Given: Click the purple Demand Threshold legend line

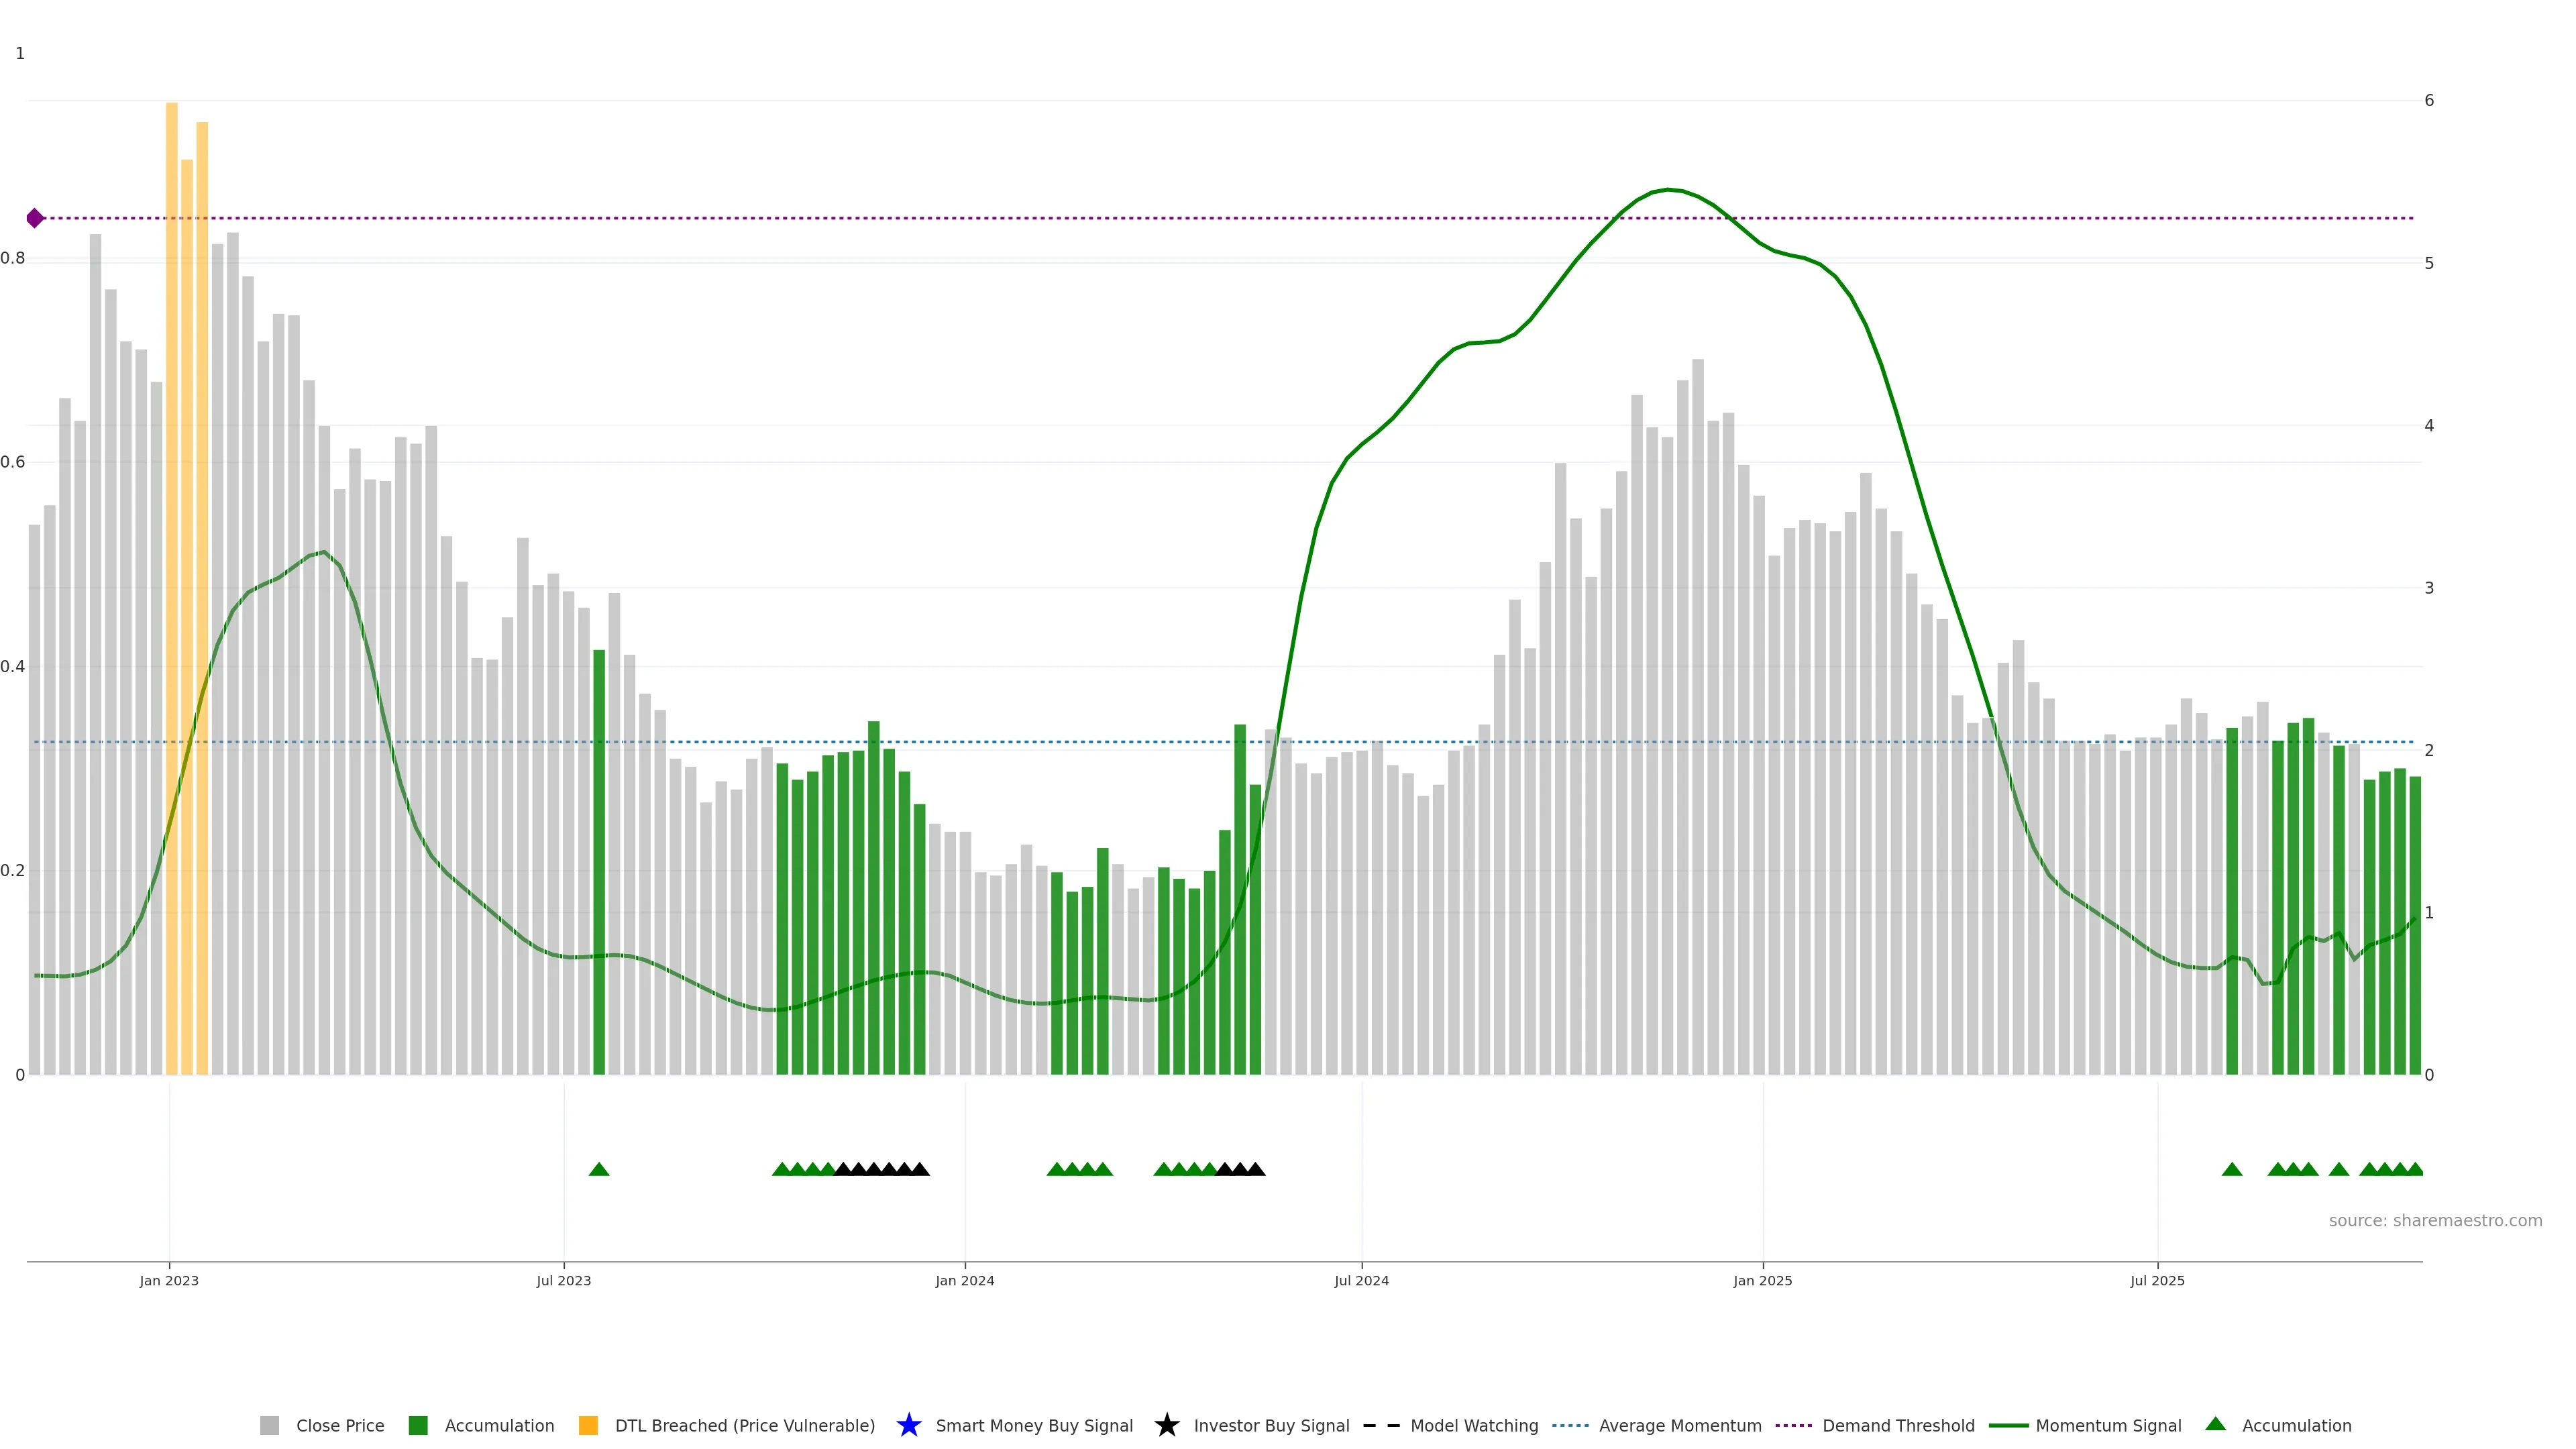Looking at the screenshot, I should [1793, 1425].
